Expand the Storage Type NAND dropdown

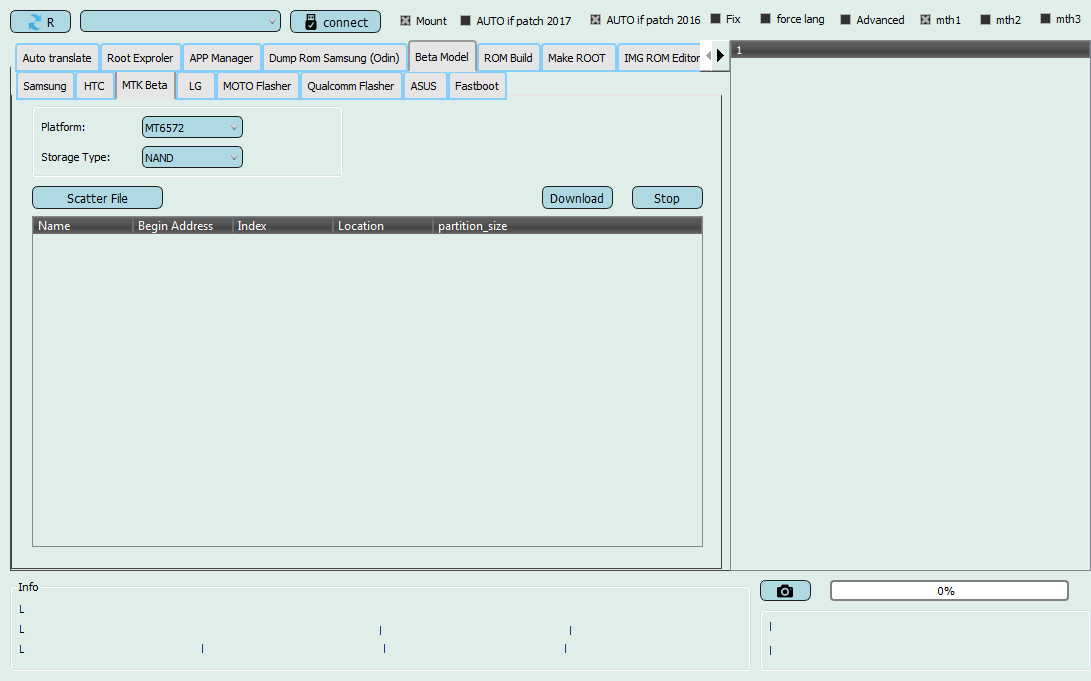pos(192,157)
